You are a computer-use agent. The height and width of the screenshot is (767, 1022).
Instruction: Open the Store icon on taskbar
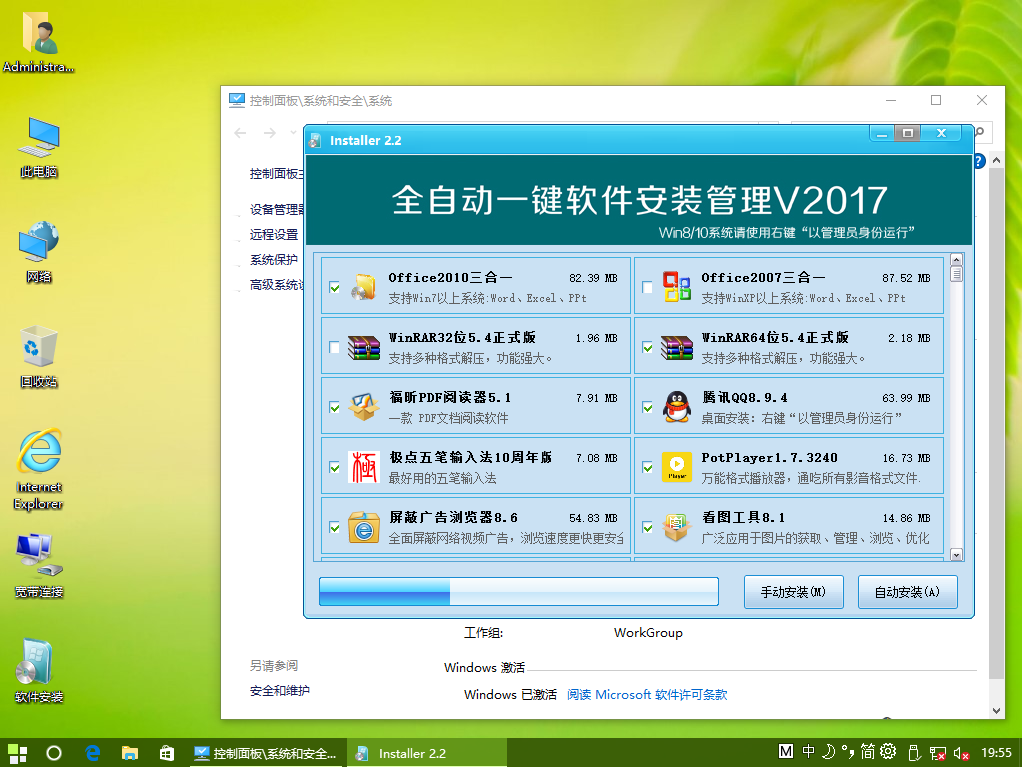[x=167, y=753]
